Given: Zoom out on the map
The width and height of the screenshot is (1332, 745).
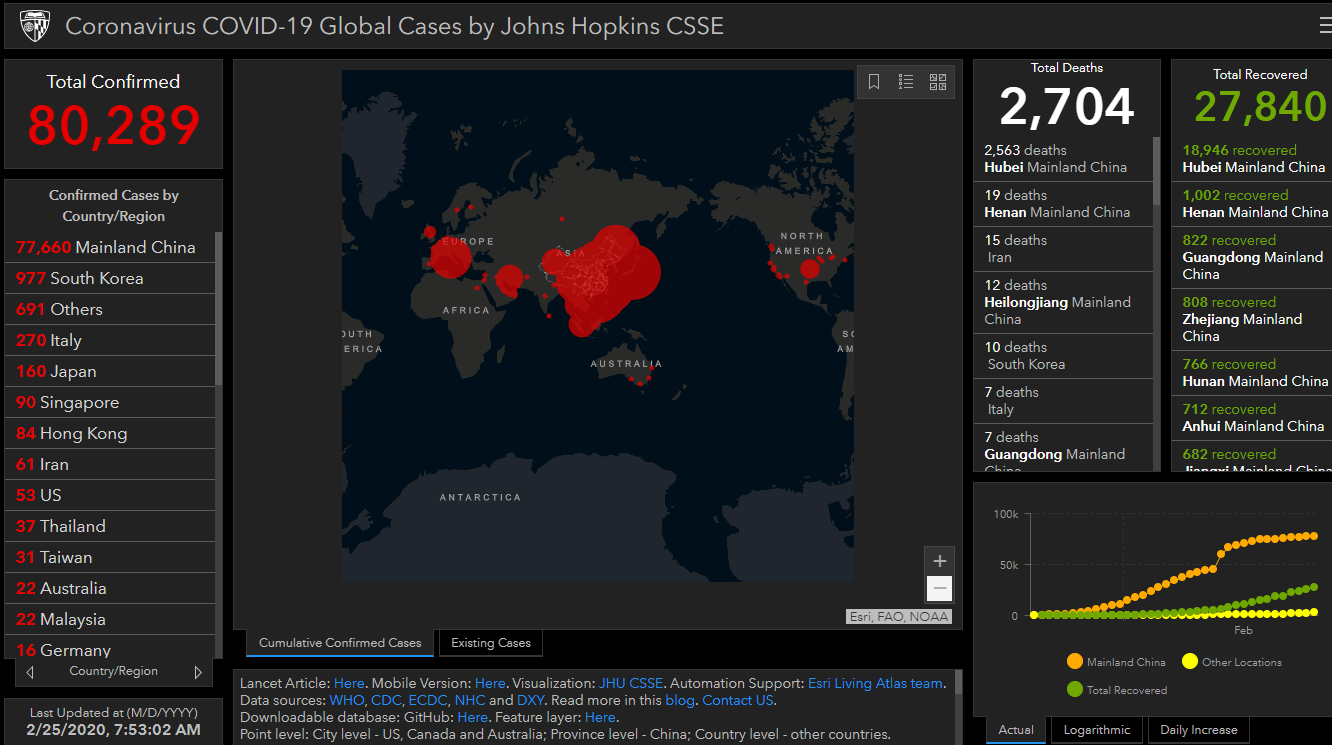Looking at the screenshot, I should tap(939, 589).
